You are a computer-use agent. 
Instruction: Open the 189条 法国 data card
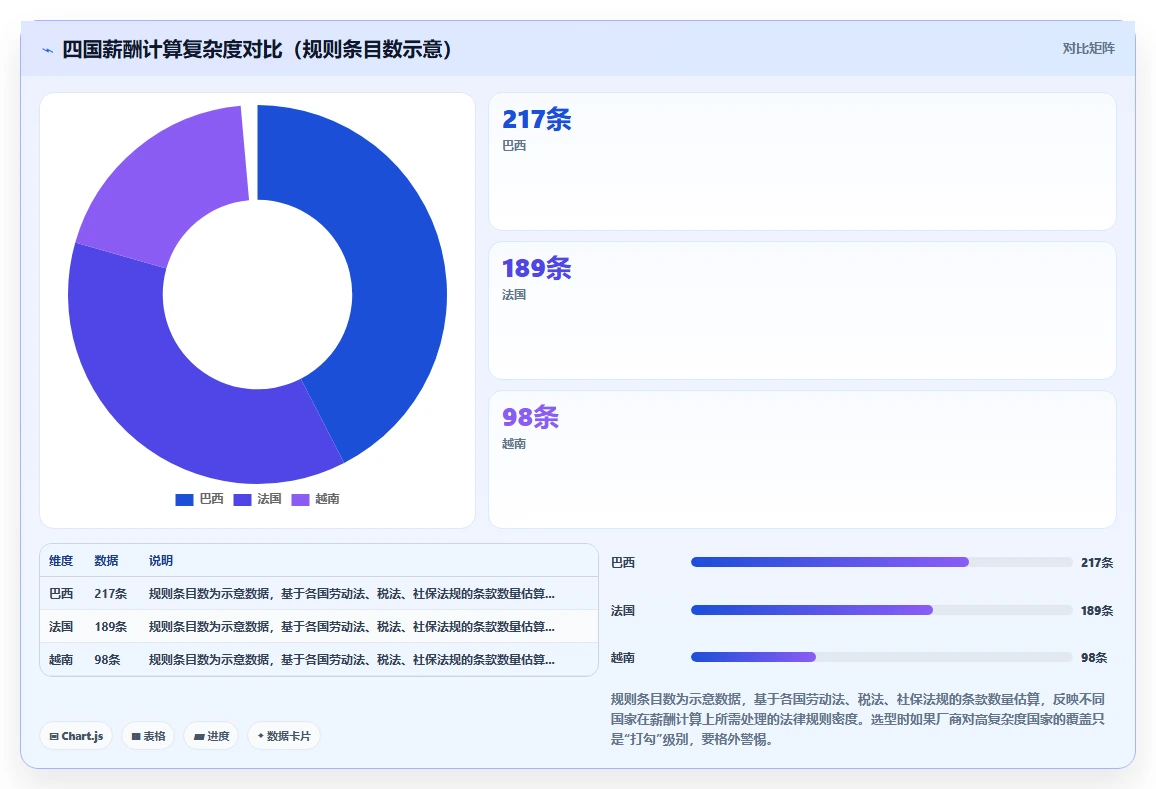click(802, 310)
